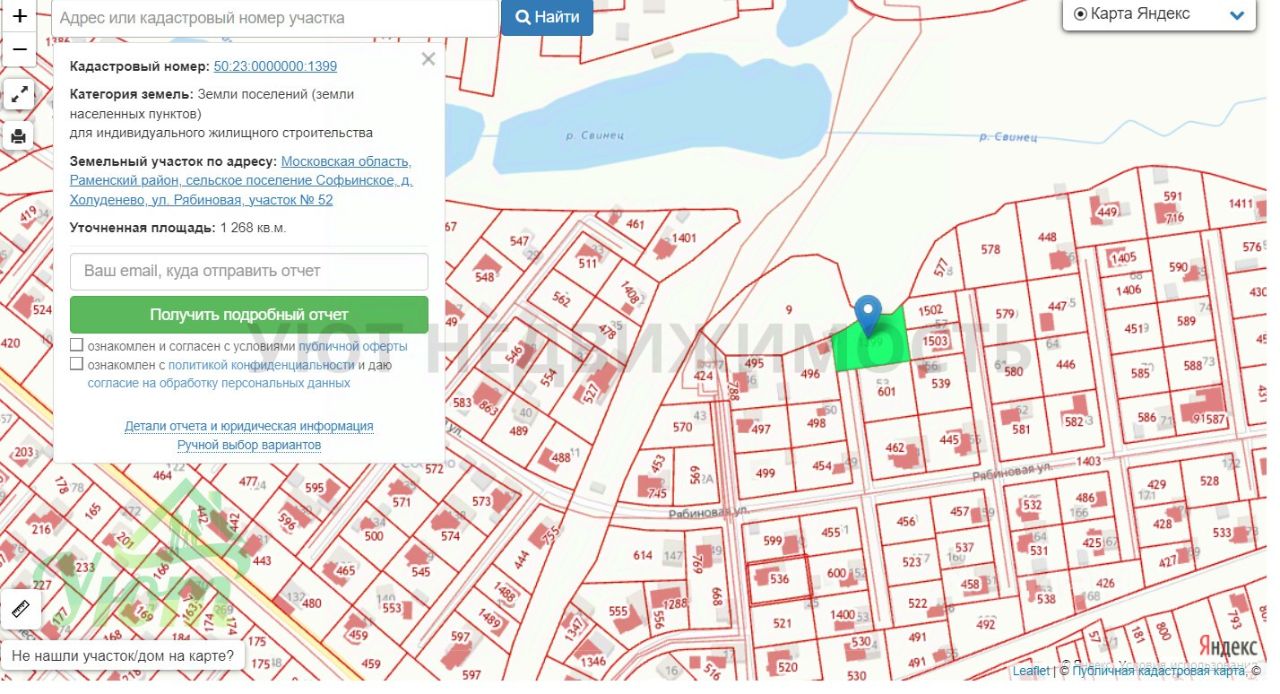Focus the email input field
1280x694 pixels.
tap(249, 271)
